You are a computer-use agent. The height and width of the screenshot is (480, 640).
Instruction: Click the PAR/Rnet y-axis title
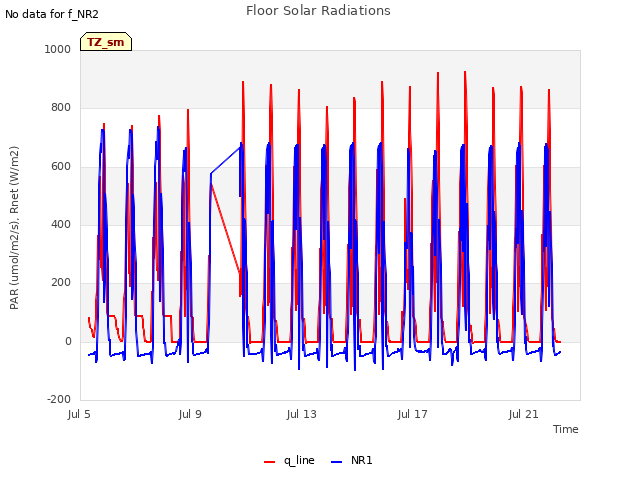point(14,228)
